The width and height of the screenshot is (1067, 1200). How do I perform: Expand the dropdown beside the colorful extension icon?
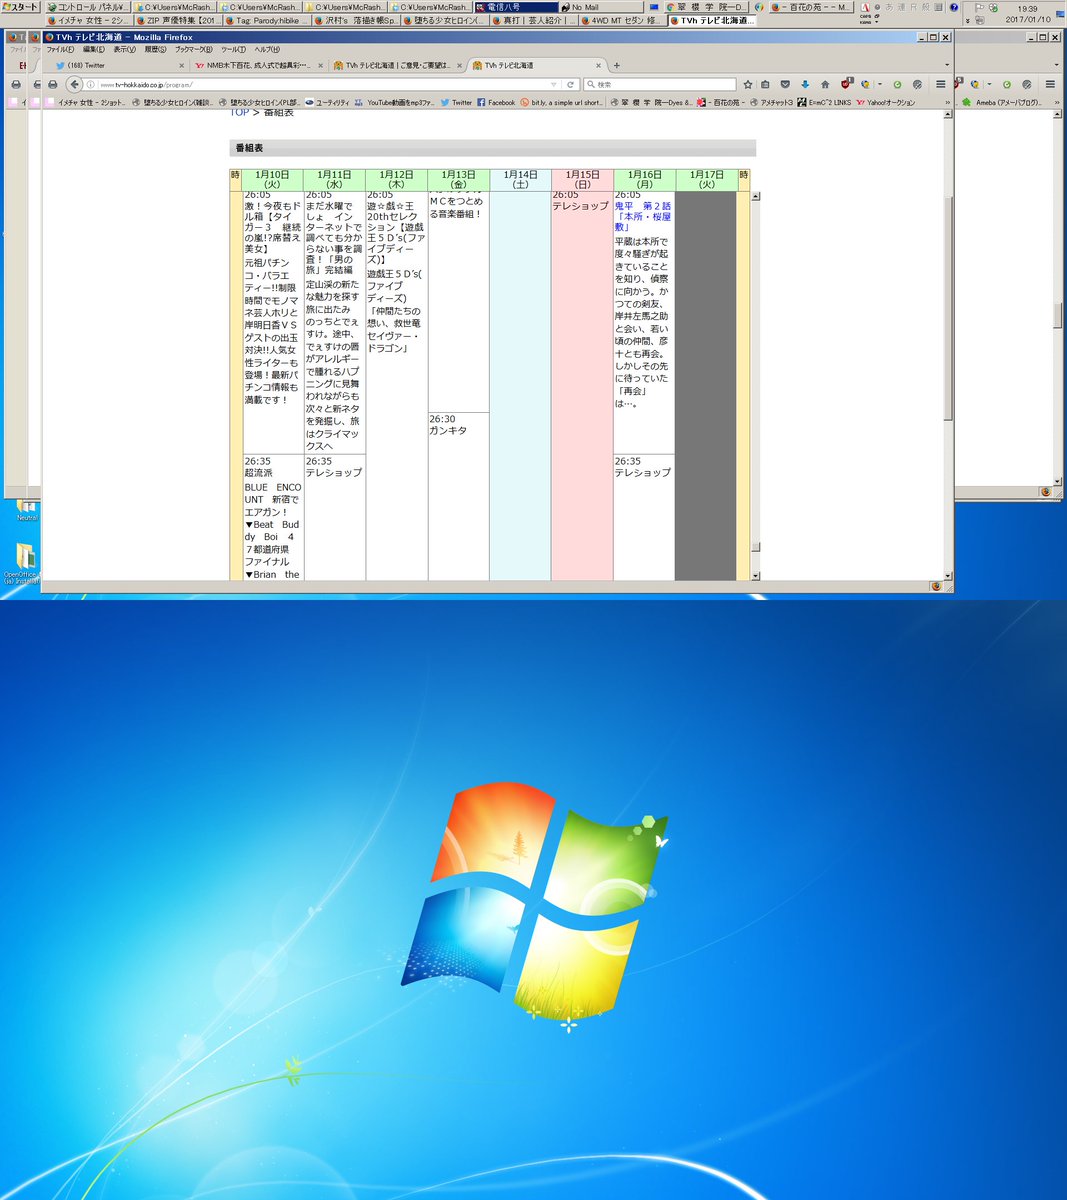point(880,84)
